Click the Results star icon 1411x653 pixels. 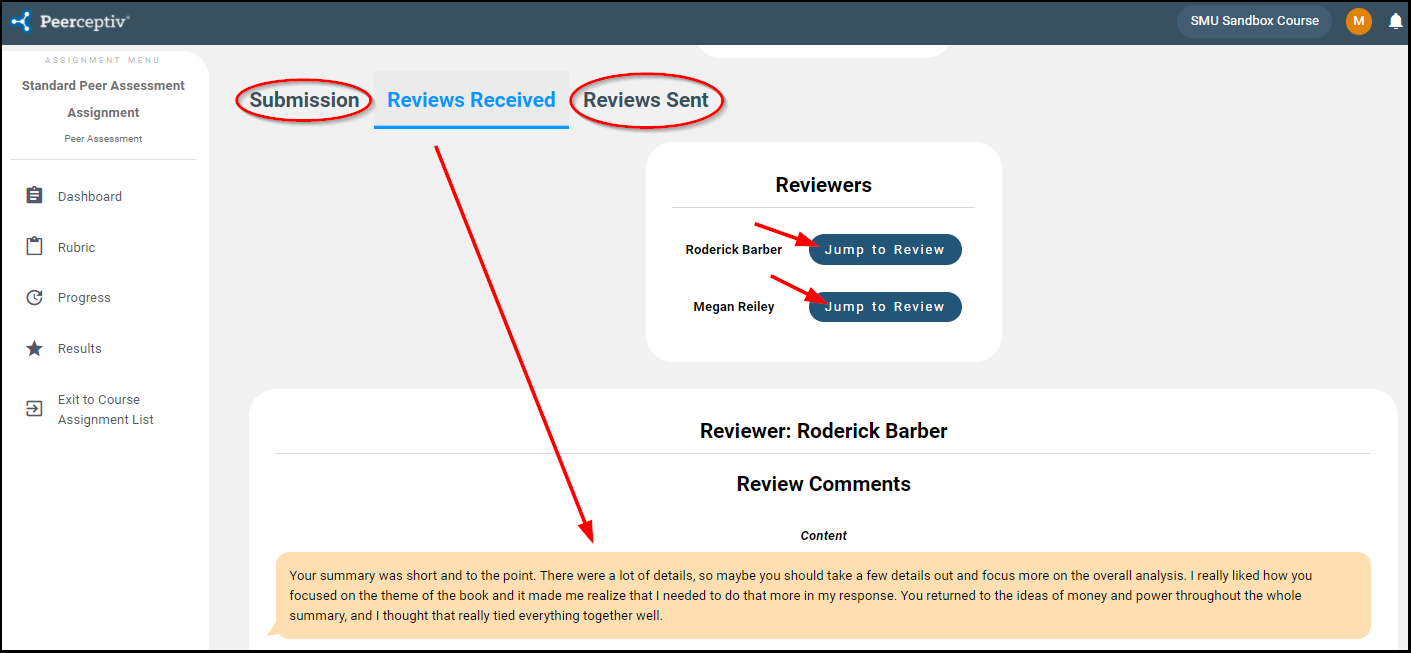35,349
